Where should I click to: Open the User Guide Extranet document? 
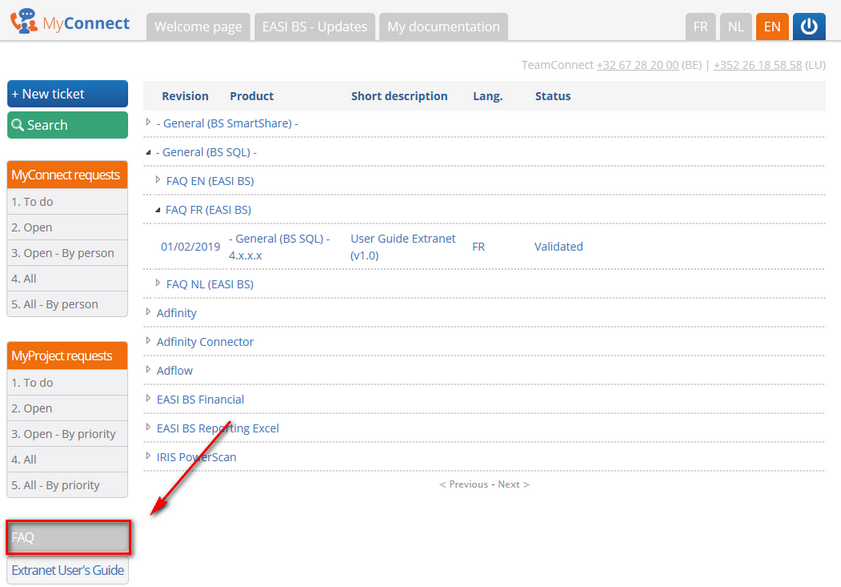(x=402, y=247)
